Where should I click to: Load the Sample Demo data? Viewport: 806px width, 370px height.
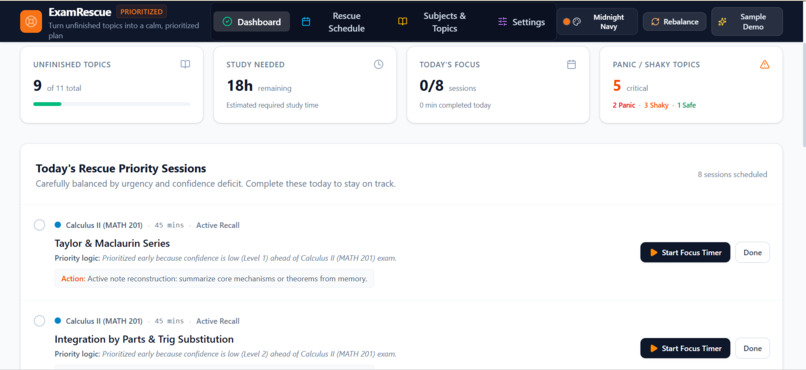coord(747,22)
